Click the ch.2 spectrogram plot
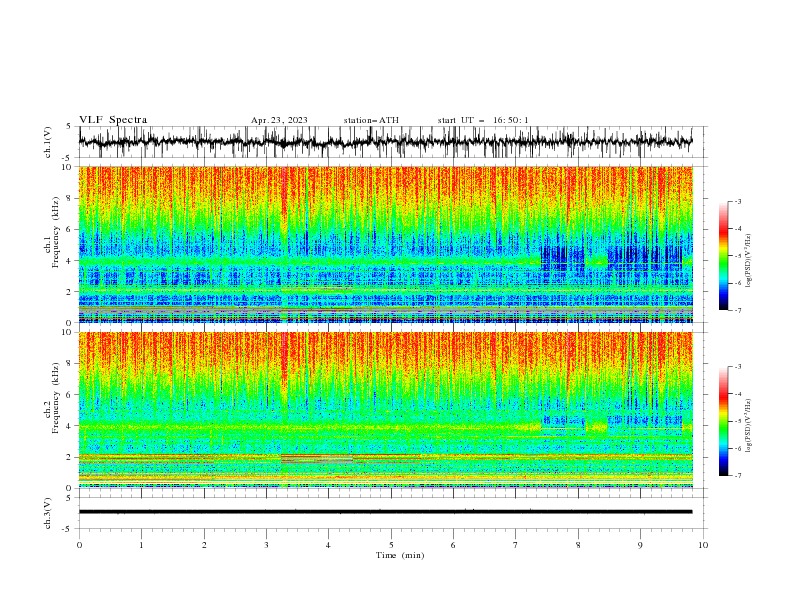 tap(386, 410)
